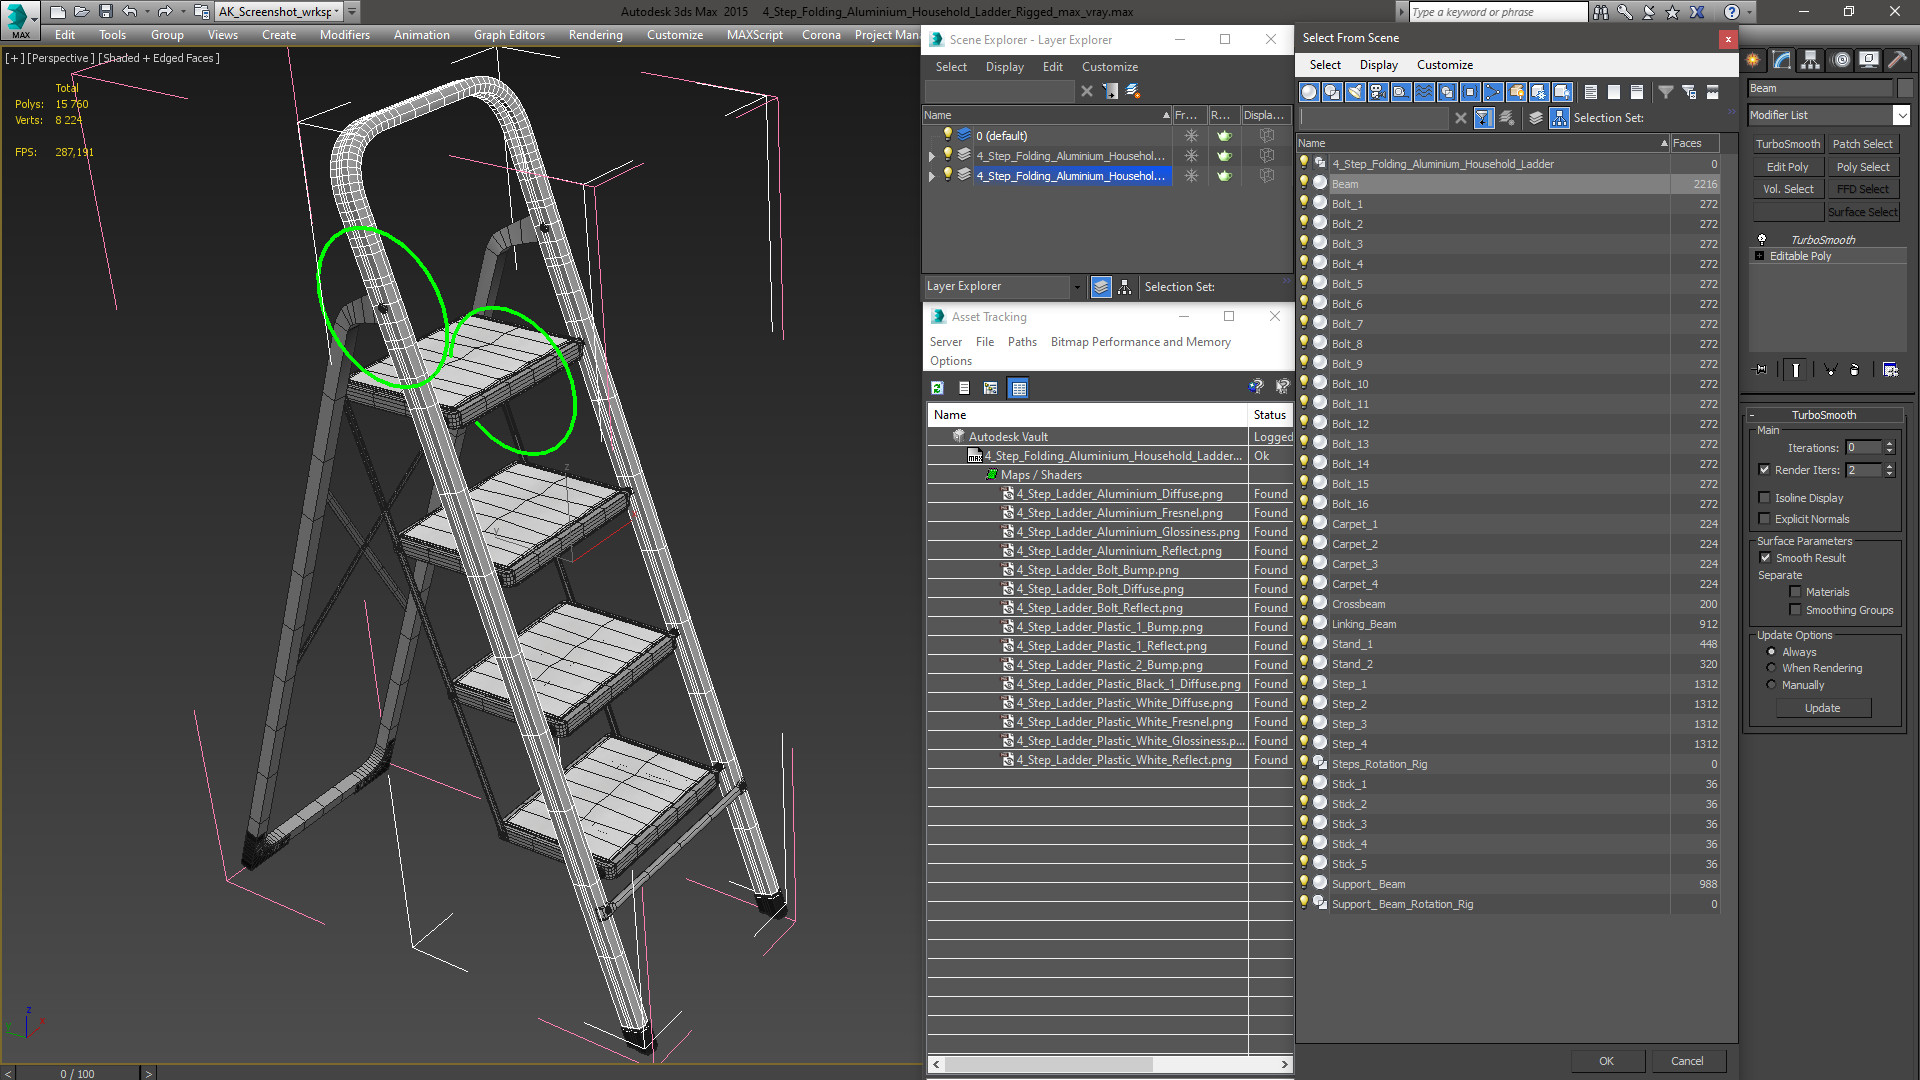Screen dimensions: 1920x1080
Task: Click Invert Selection icon in Select From Scene
Action: tap(1637, 92)
